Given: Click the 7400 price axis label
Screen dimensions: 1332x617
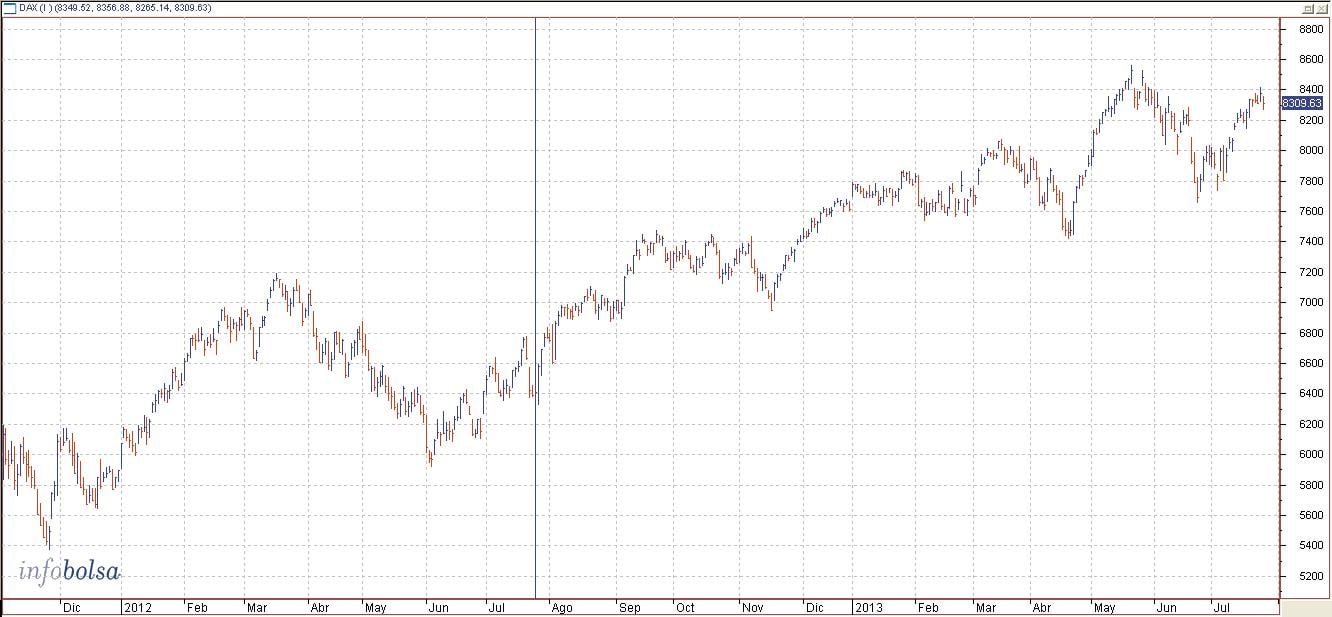Looking at the screenshot, I should (1310, 242).
